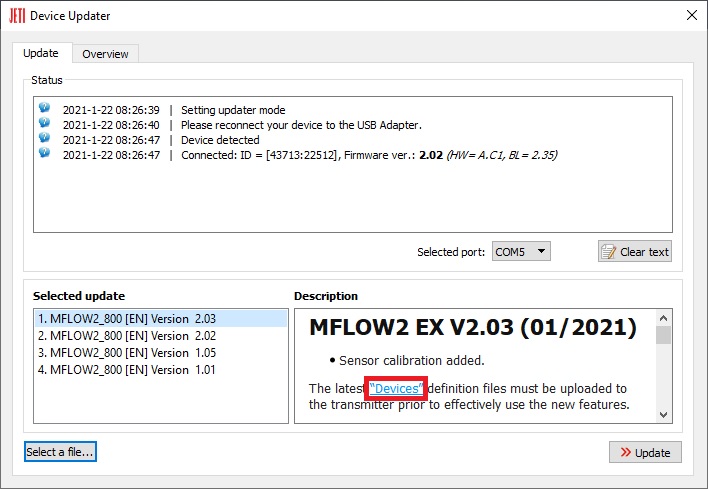The width and height of the screenshot is (708, 489).
Task: Click the description scrollbar thumb
Action: click(663, 335)
